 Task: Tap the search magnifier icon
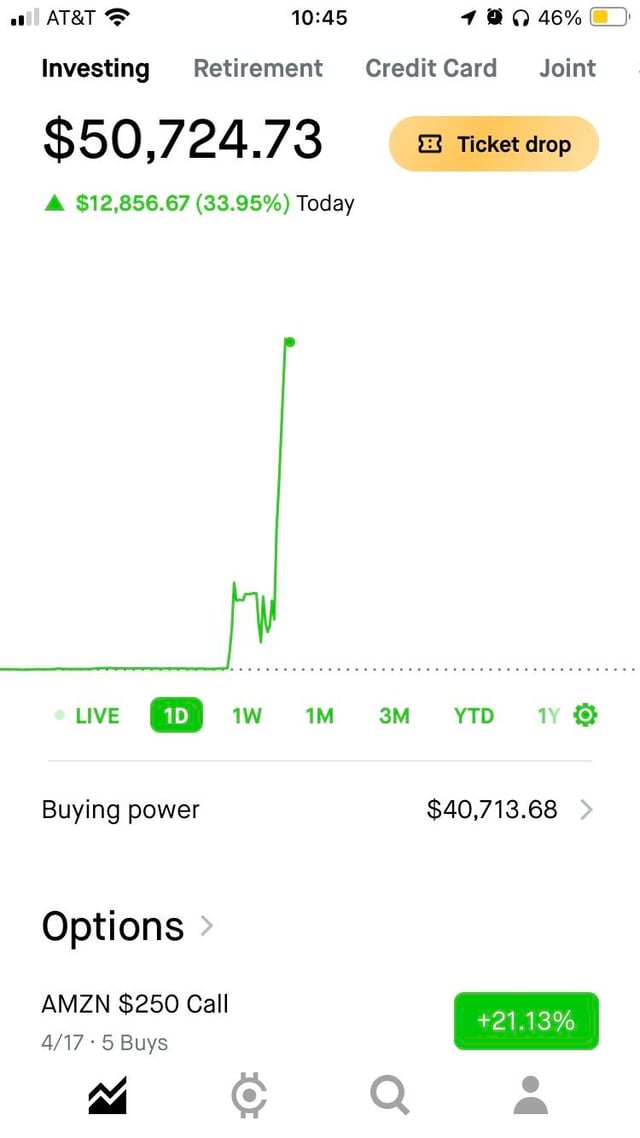(389, 1095)
